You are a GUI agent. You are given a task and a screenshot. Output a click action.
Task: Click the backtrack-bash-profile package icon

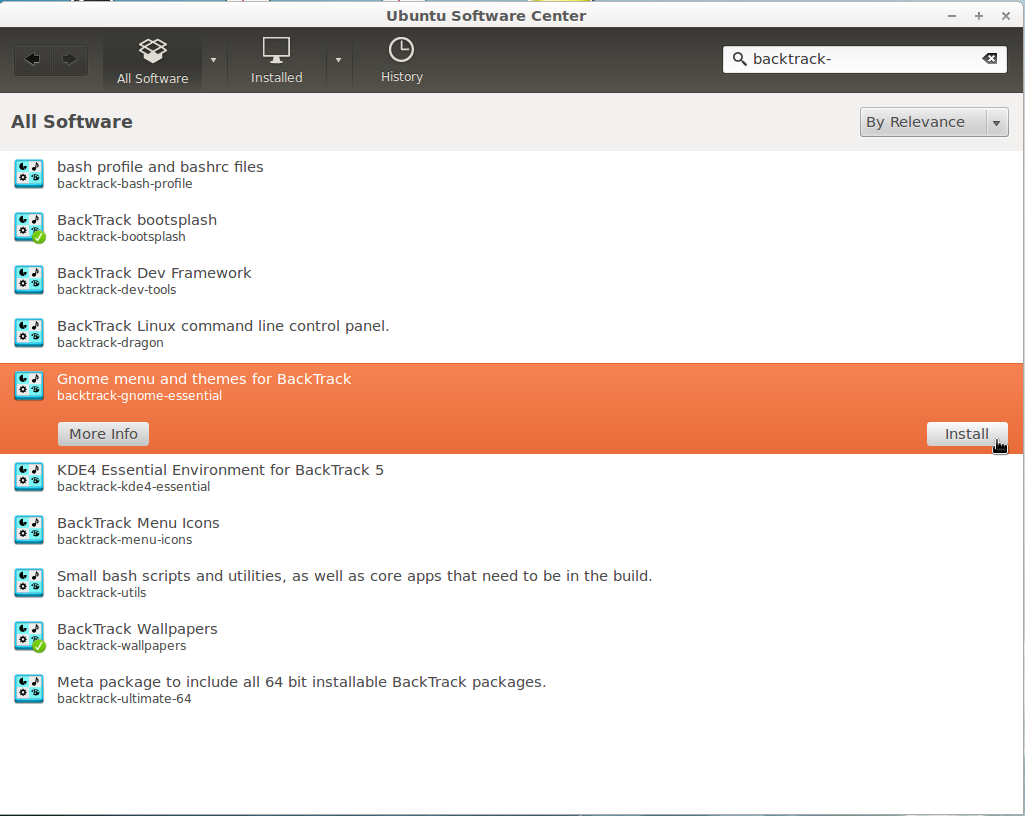pos(28,173)
